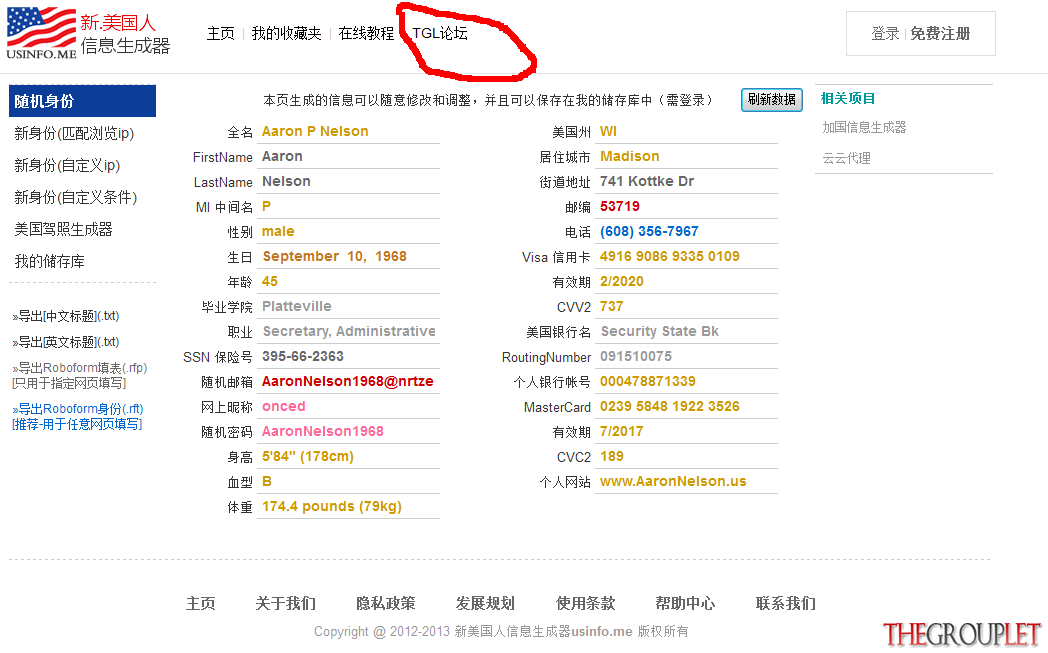Viewport: 1048px width, 653px height.
Task: Click the CVC2 field 189
Action: 686,456
